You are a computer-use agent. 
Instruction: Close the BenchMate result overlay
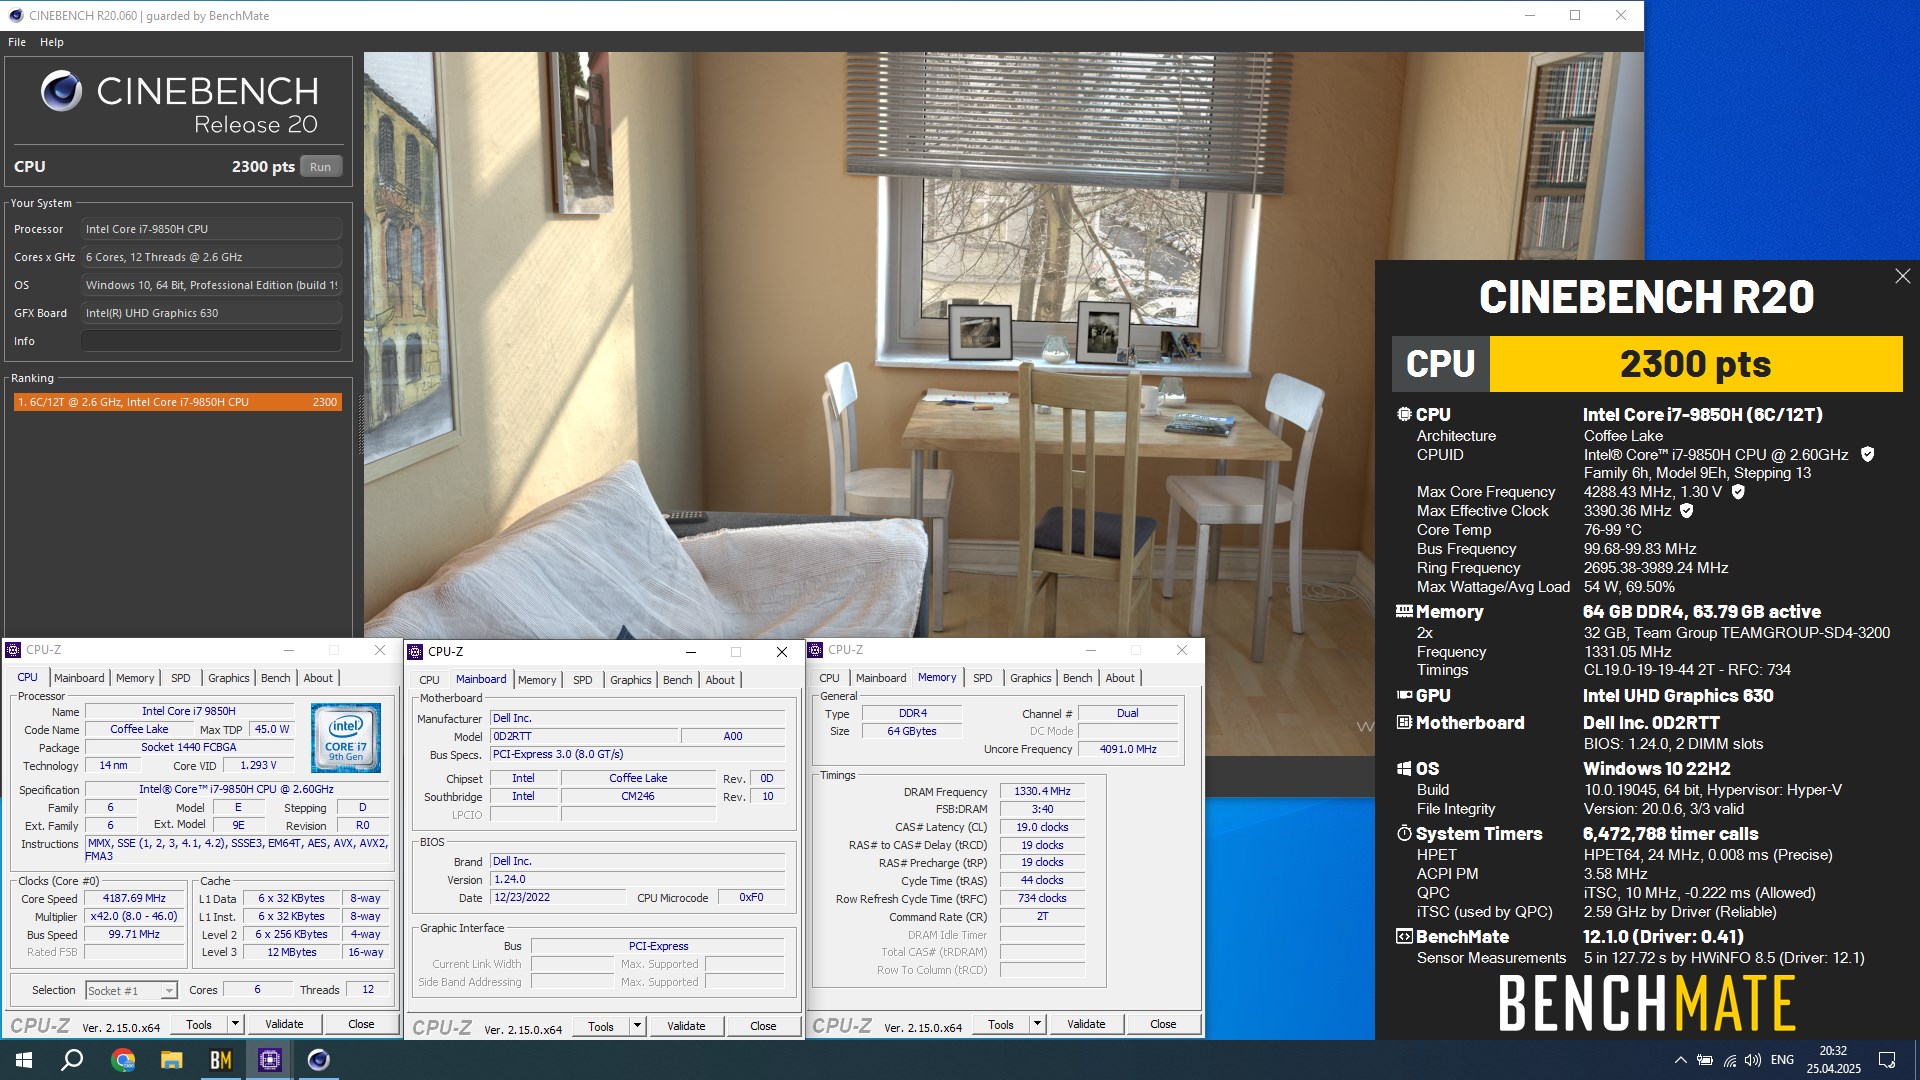[1902, 276]
